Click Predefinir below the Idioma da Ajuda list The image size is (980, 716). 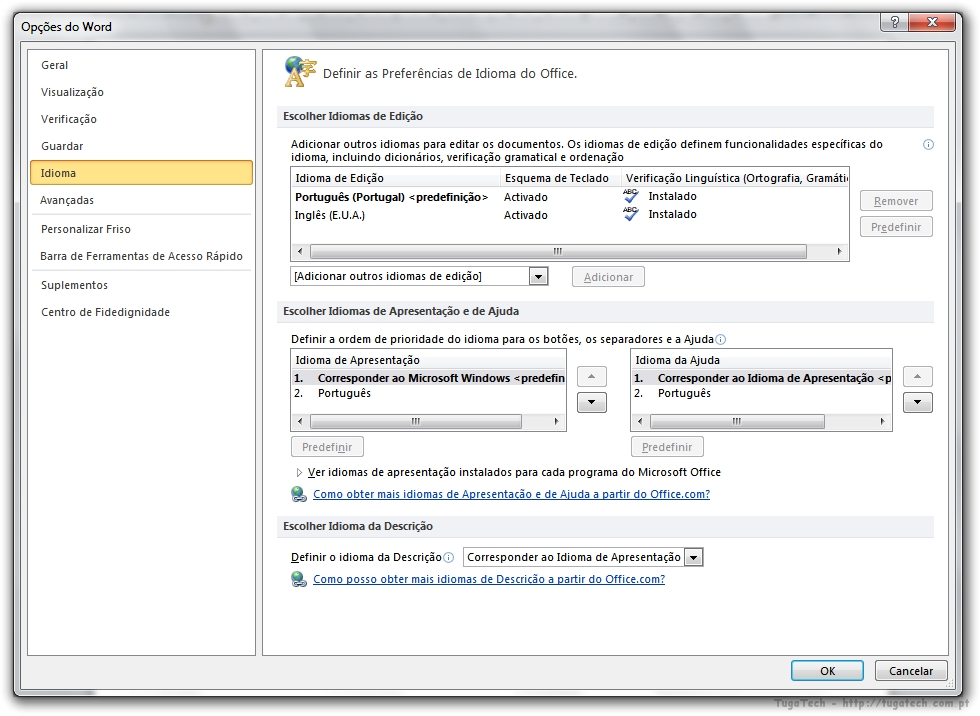[667, 447]
